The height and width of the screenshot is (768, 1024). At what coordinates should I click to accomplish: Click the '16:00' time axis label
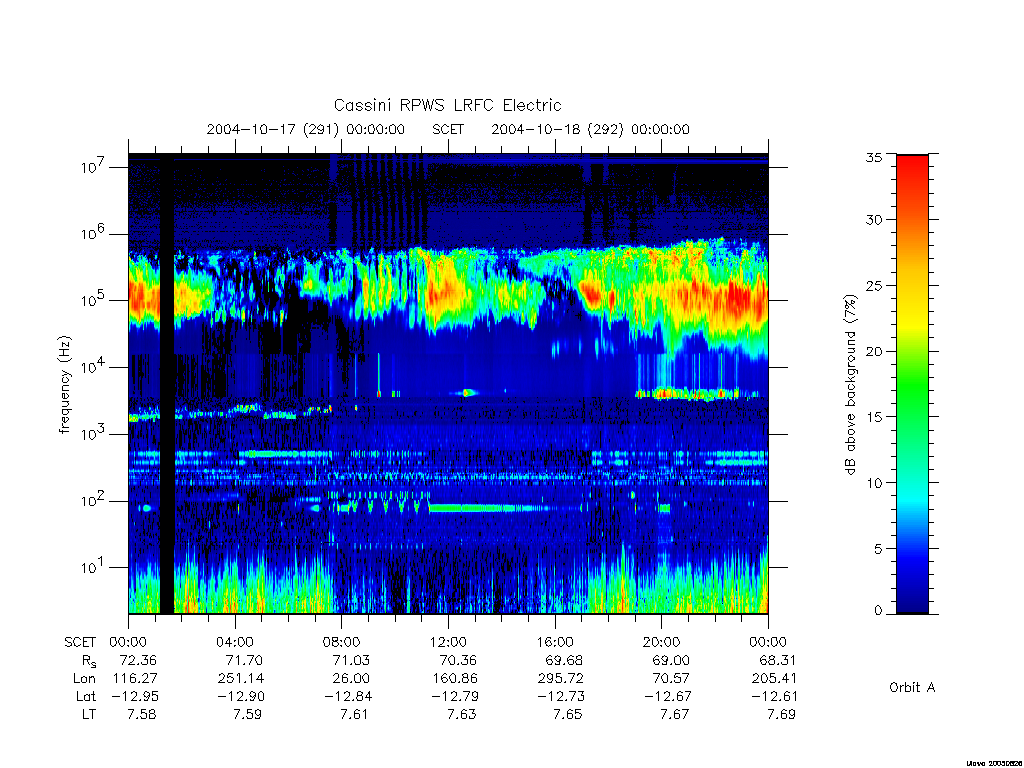click(555, 642)
